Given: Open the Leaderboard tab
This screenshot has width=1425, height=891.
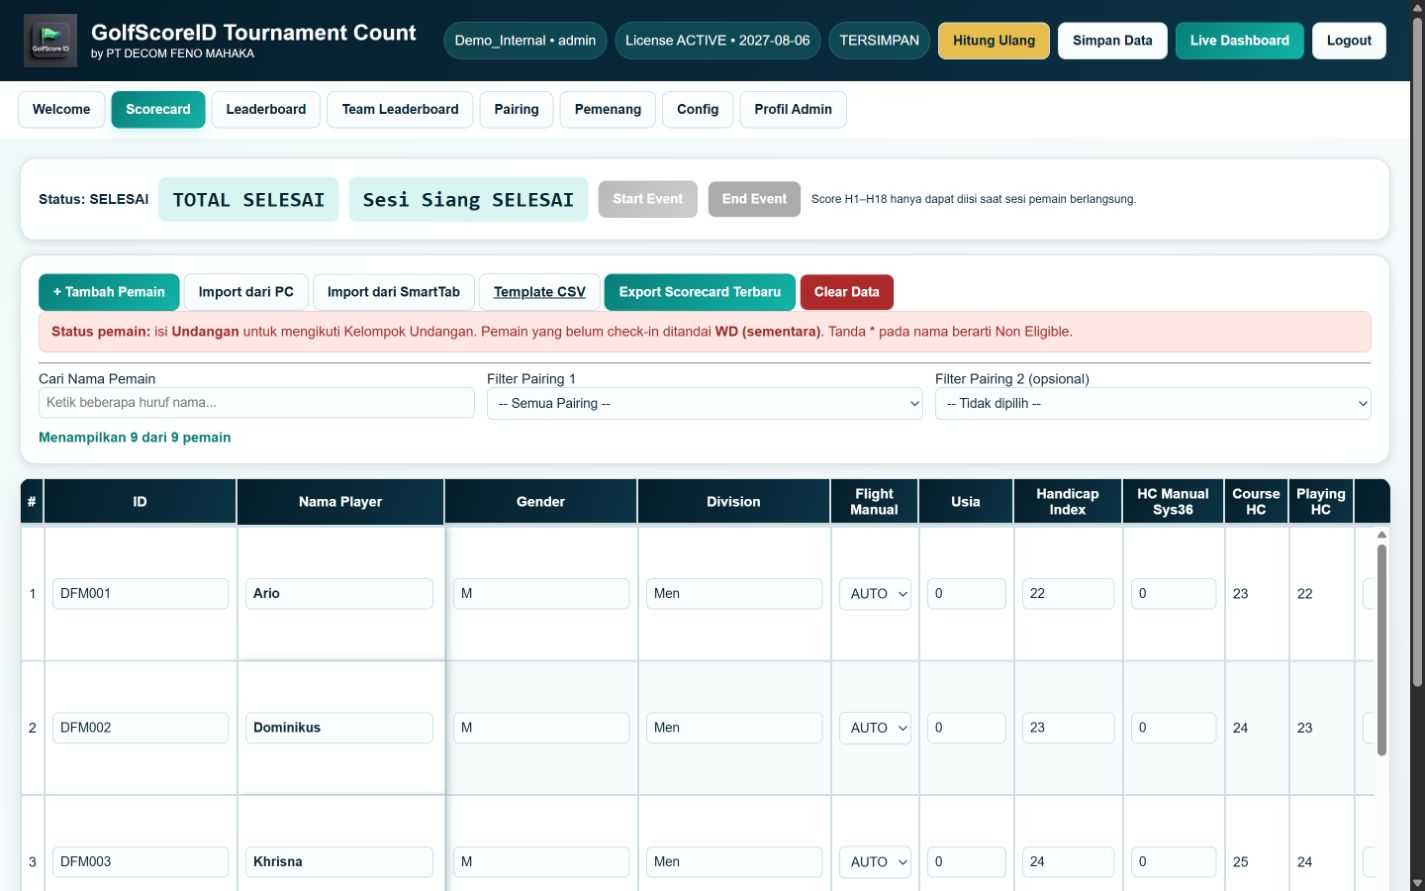Looking at the screenshot, I should [266, 109].
